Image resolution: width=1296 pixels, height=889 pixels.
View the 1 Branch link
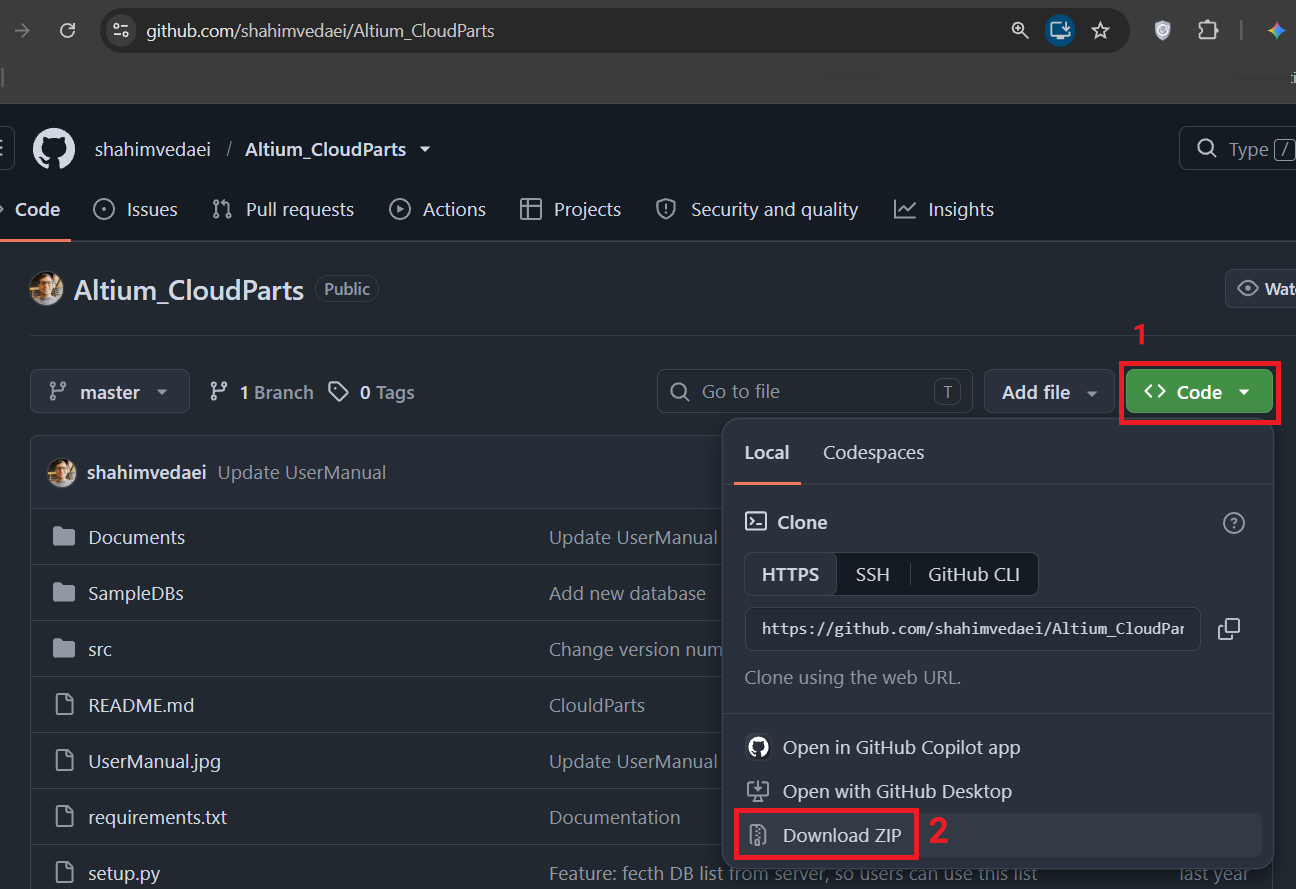coord(261,392)
